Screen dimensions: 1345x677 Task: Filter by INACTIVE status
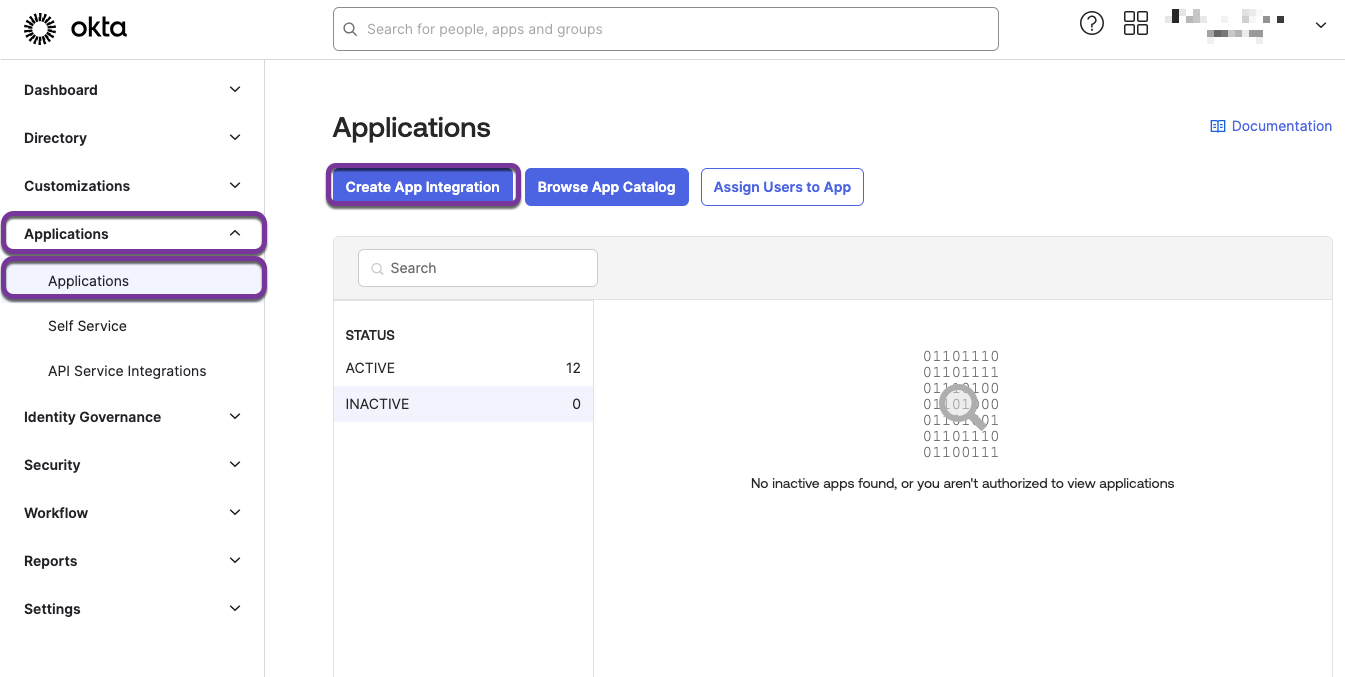tap(462, 404)
